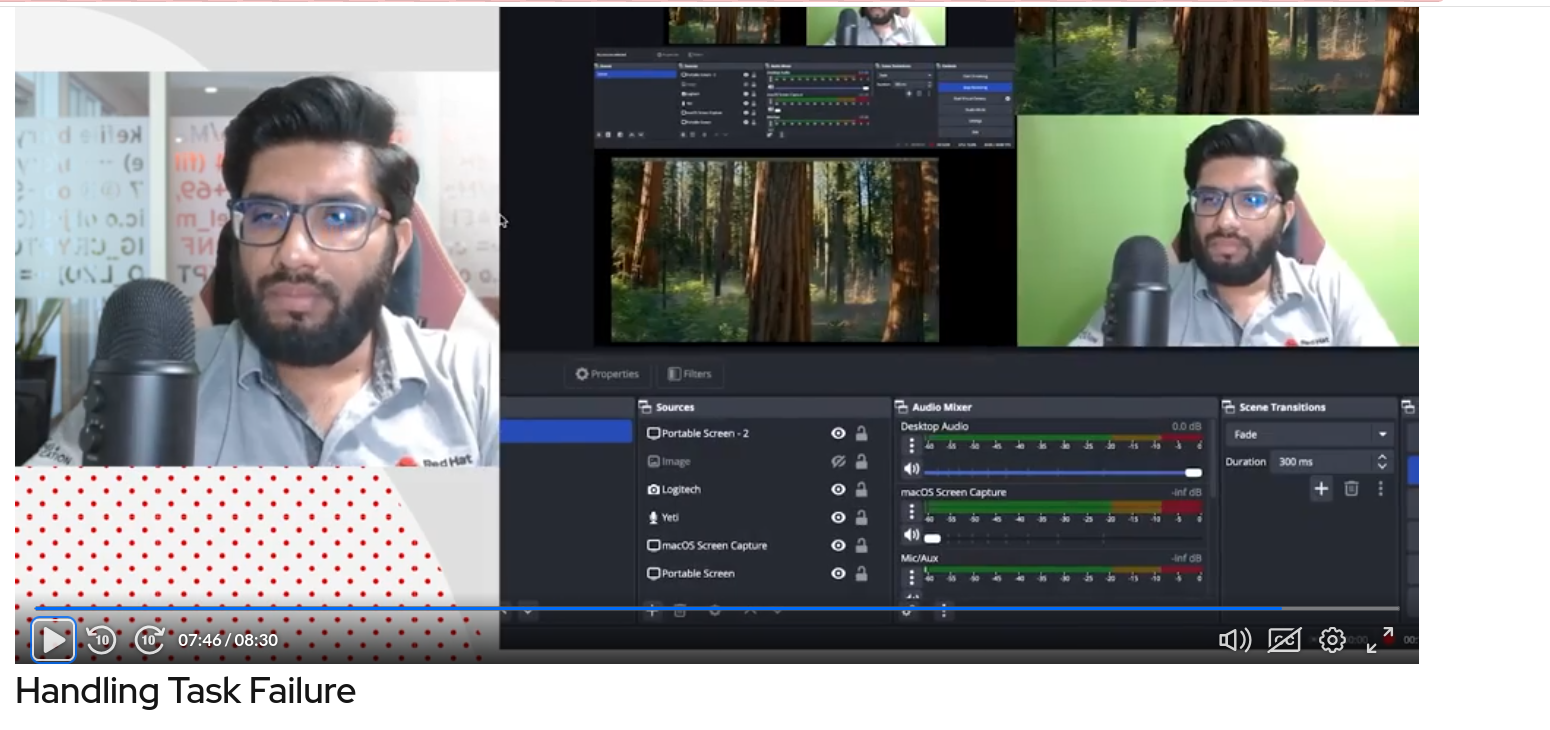Image resolution: width=1550 pixels, height=730 pixels.
Task: Adjust the macOS Screen Capture volume slider
Action: pyautogui.click(x=1063, y=538)
